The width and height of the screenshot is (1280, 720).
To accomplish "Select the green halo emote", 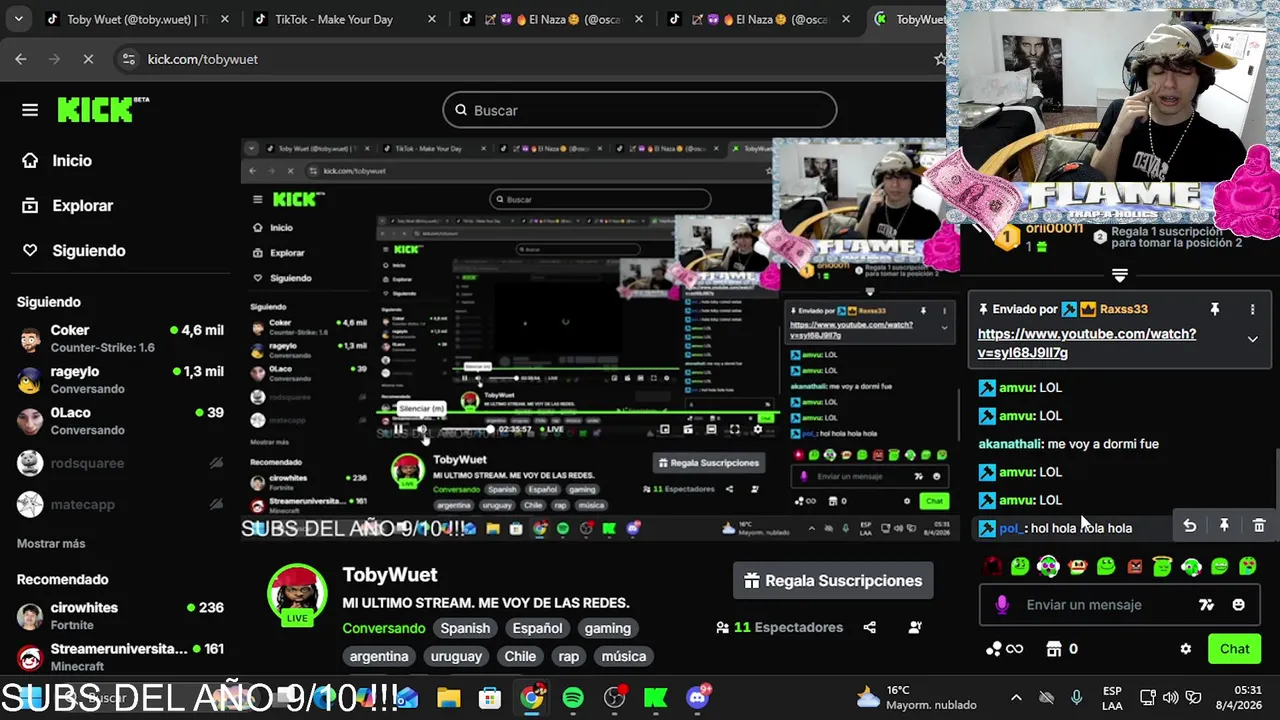I will tap(1163, 566).
